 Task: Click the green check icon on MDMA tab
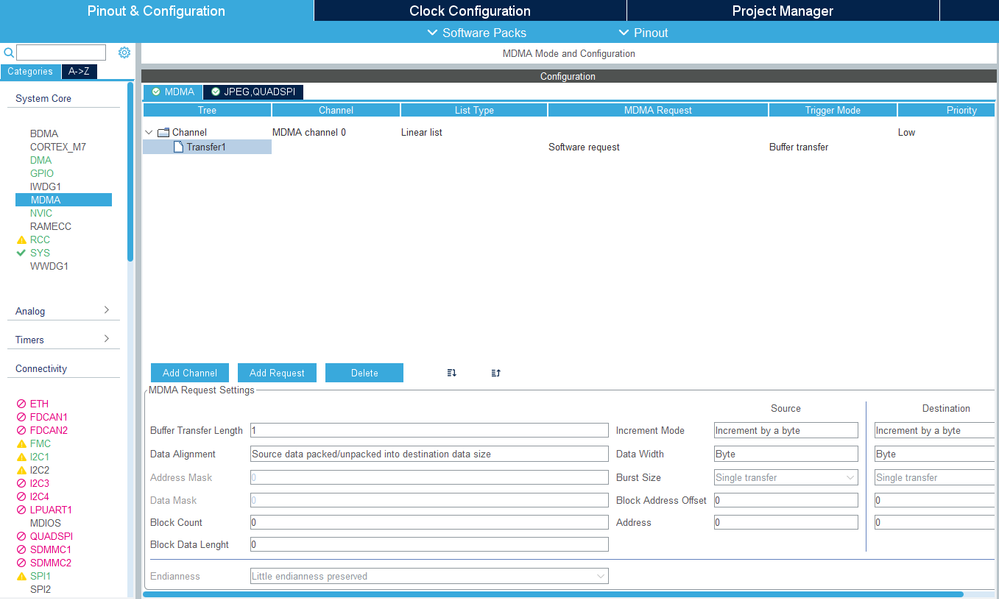pos(156,92)
